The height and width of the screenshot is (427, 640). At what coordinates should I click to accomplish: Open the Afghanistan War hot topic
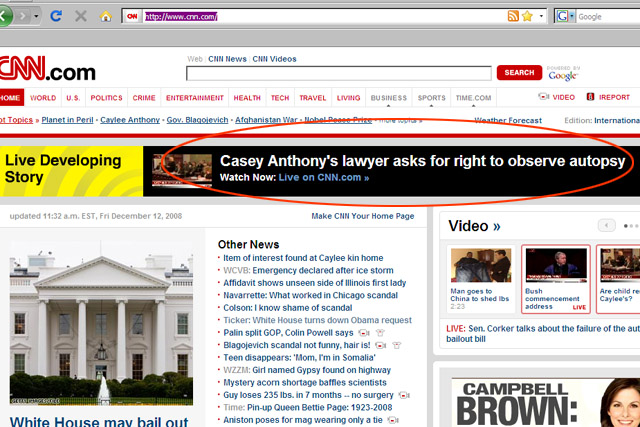click(266, 120)
